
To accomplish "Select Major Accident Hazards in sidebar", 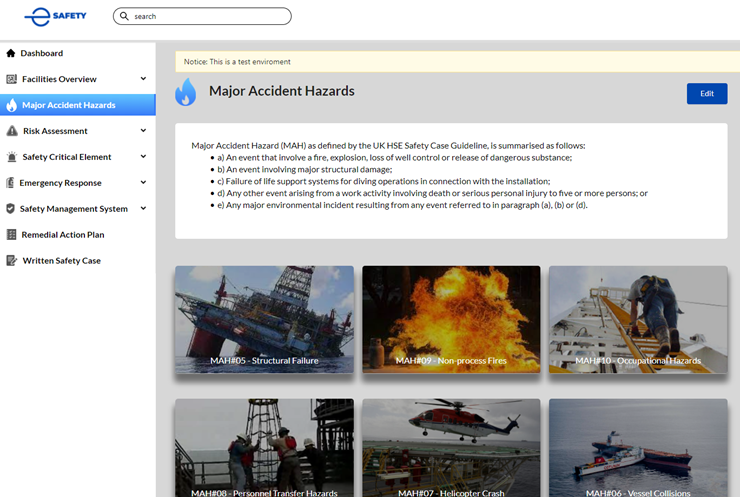I will click(x=78, y=105).
